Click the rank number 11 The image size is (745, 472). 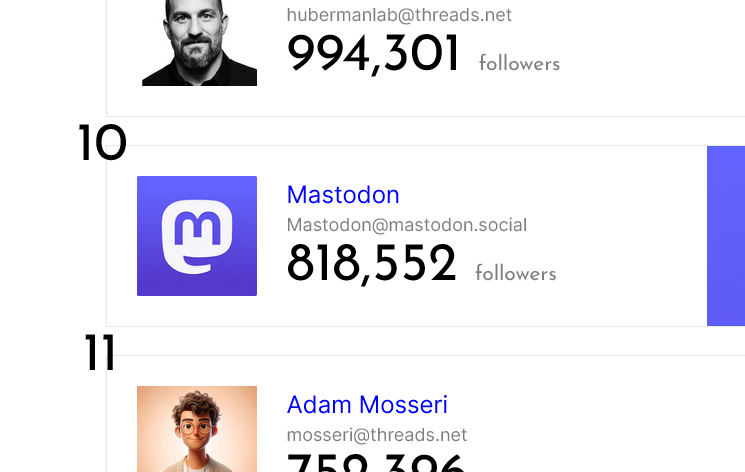100,354
